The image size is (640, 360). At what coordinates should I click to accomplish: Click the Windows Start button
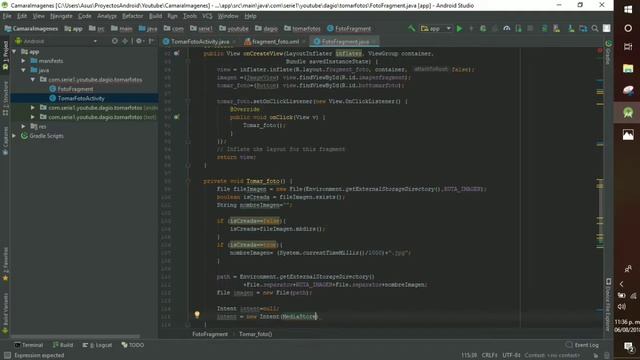628,10
